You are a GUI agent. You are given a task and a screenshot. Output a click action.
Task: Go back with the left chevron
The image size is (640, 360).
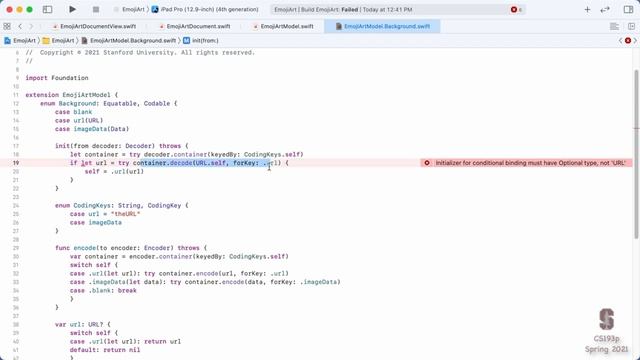[x=20, y=26]
